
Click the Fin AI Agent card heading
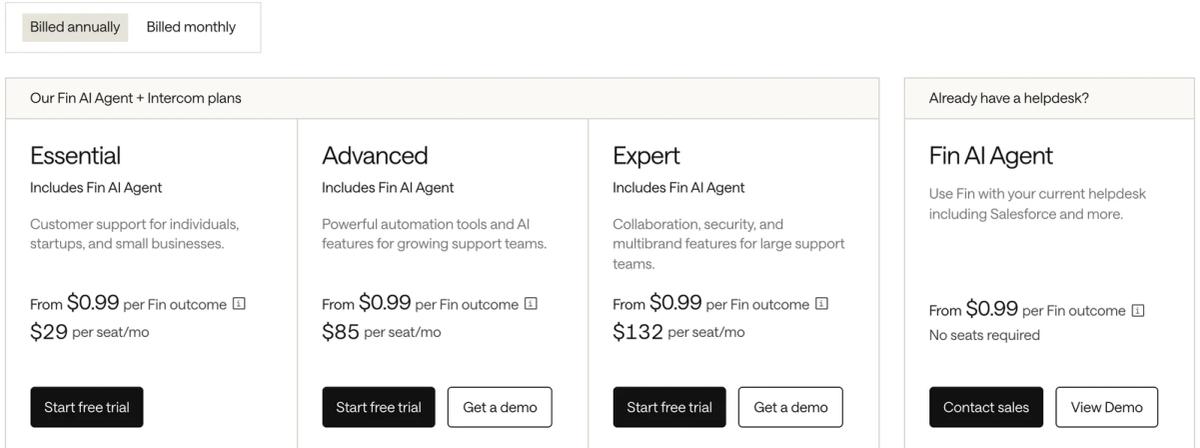pos(991,156)
